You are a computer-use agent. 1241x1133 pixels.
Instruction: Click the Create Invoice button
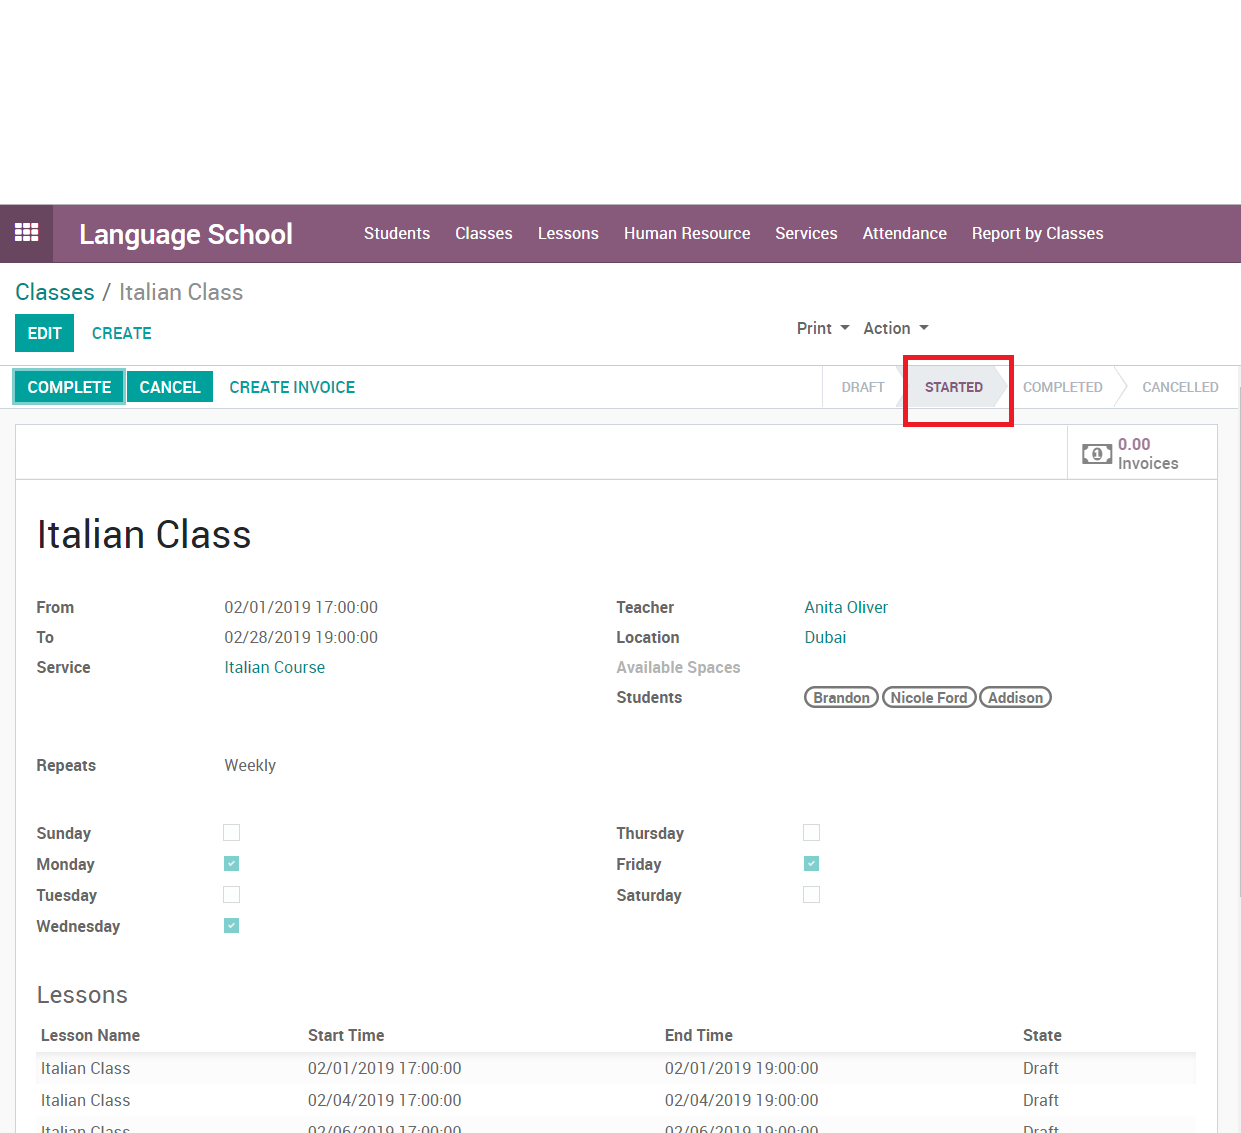click(x=292, y=387)
